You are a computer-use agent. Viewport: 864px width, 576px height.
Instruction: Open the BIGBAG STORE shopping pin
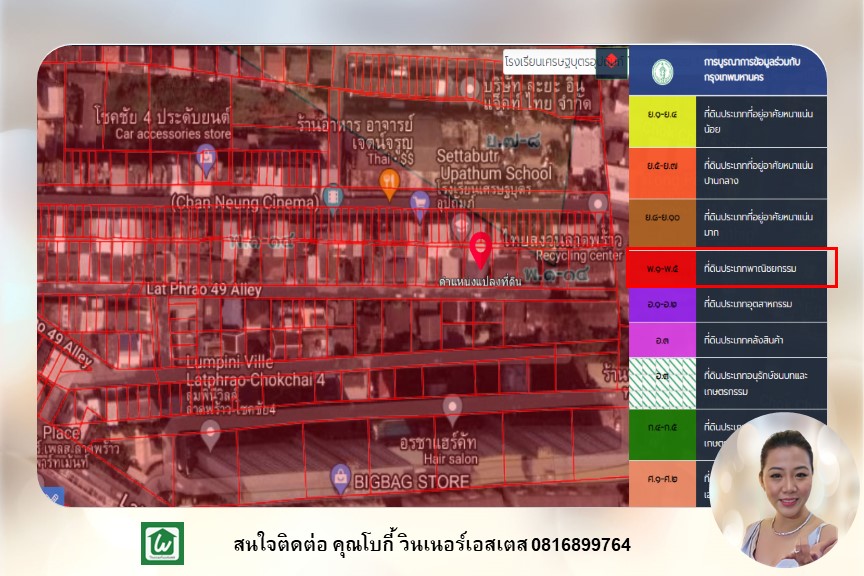341,477
